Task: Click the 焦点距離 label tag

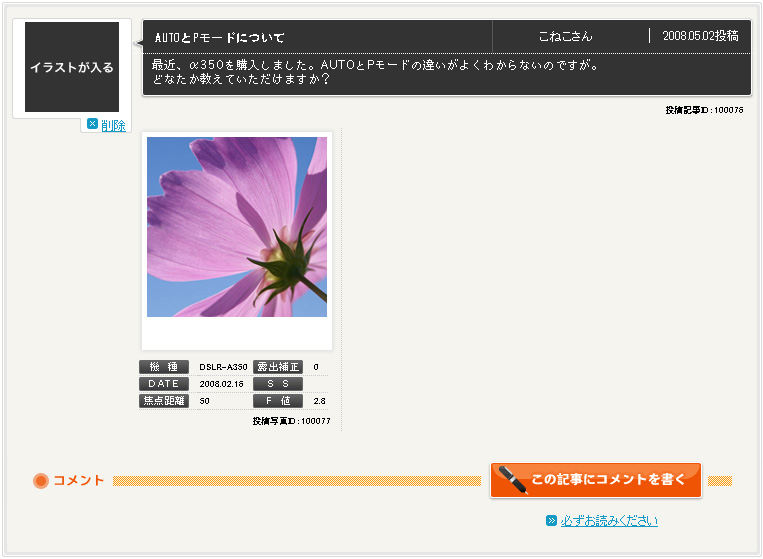Action: pos(164,401)
